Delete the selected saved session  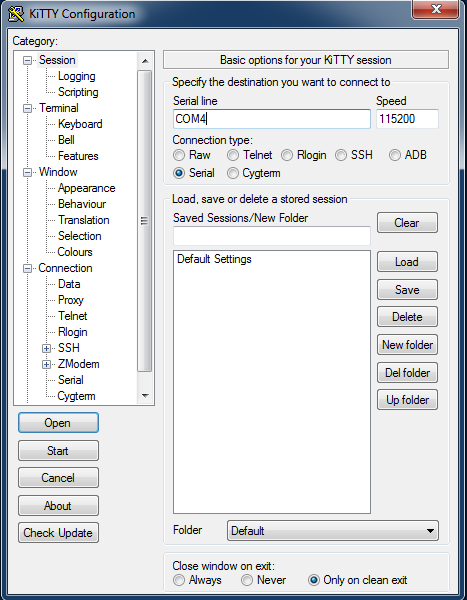pos(407,317)
